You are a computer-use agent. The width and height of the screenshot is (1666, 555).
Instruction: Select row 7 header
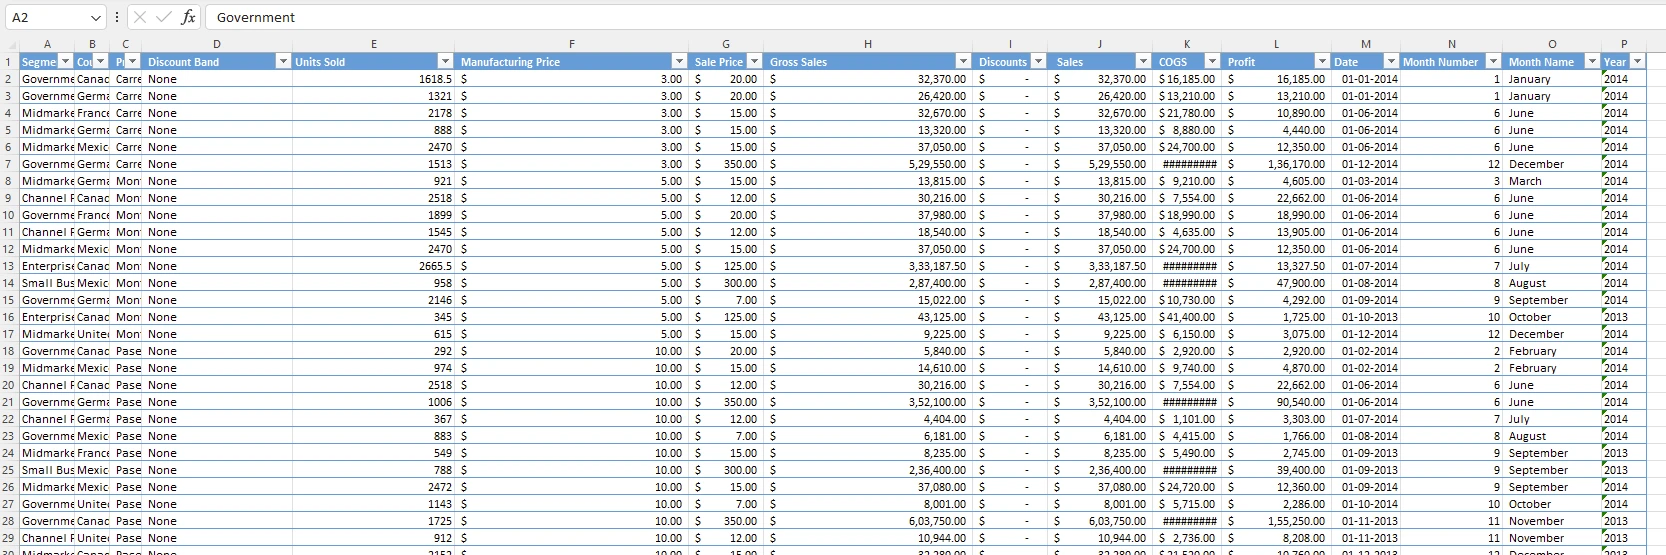pyautogui.click(x=9, y=164)
